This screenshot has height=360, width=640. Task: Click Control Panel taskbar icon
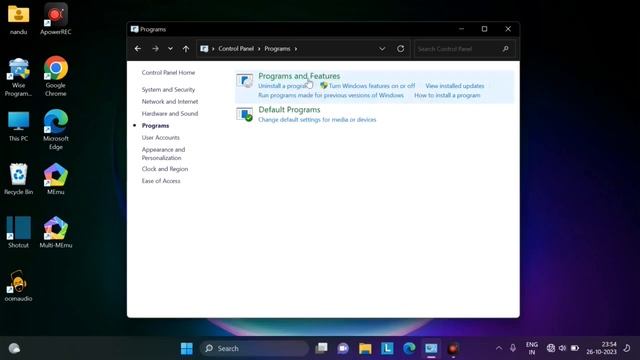click(x=431, y=348)
